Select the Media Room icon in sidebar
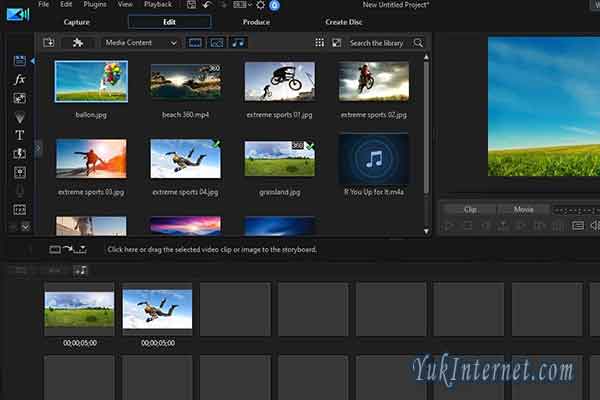The height and width of the screenshot is (400, 600). point(19,60)
